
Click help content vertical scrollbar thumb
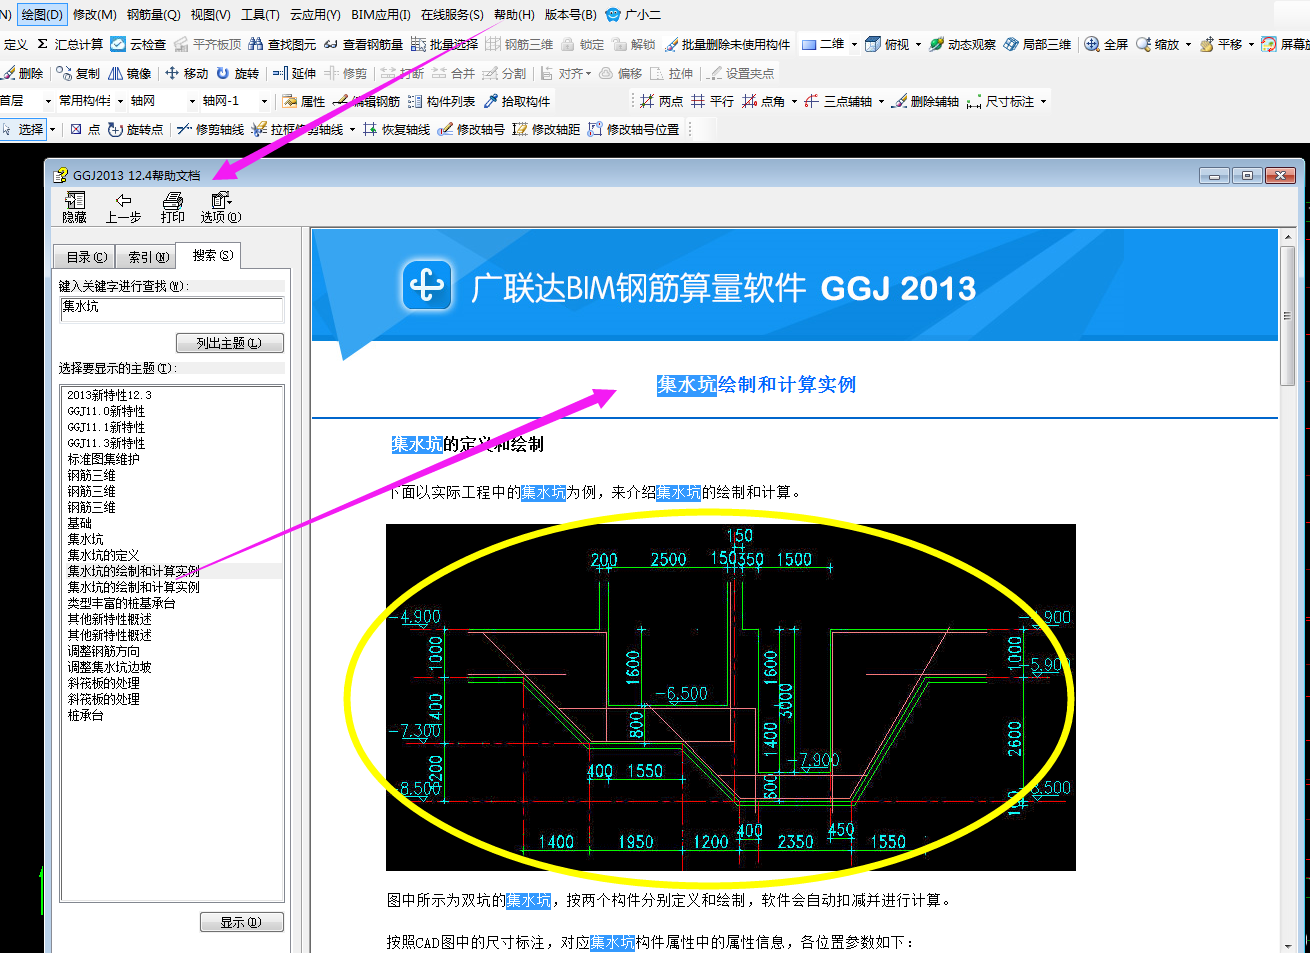(1287, 315)
